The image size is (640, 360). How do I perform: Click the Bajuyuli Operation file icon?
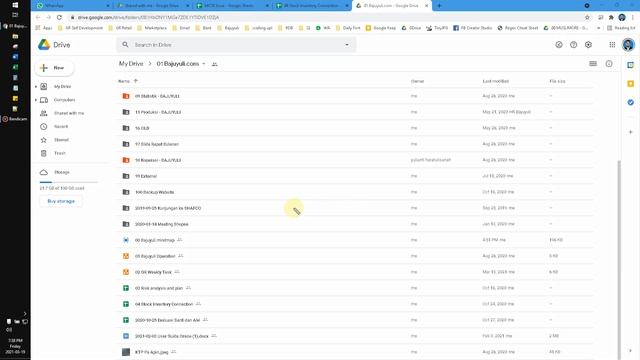(126, 256)
